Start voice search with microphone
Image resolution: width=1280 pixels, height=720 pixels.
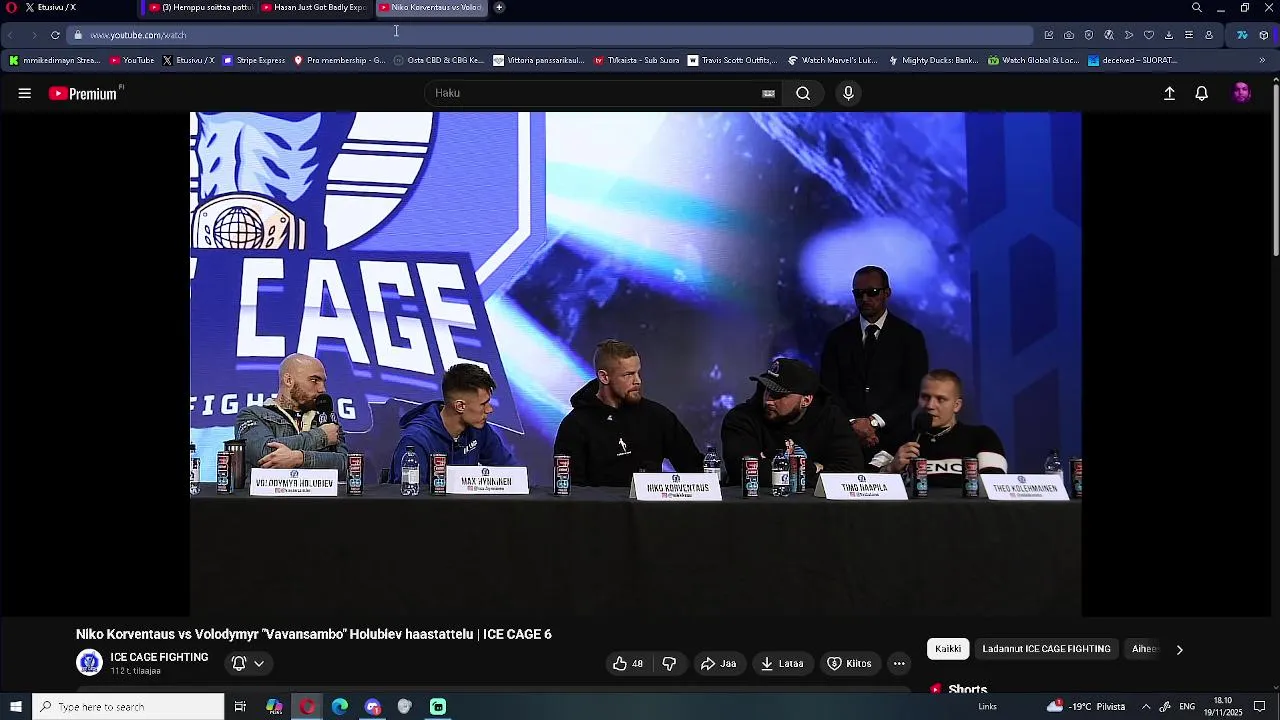[848, 93]
